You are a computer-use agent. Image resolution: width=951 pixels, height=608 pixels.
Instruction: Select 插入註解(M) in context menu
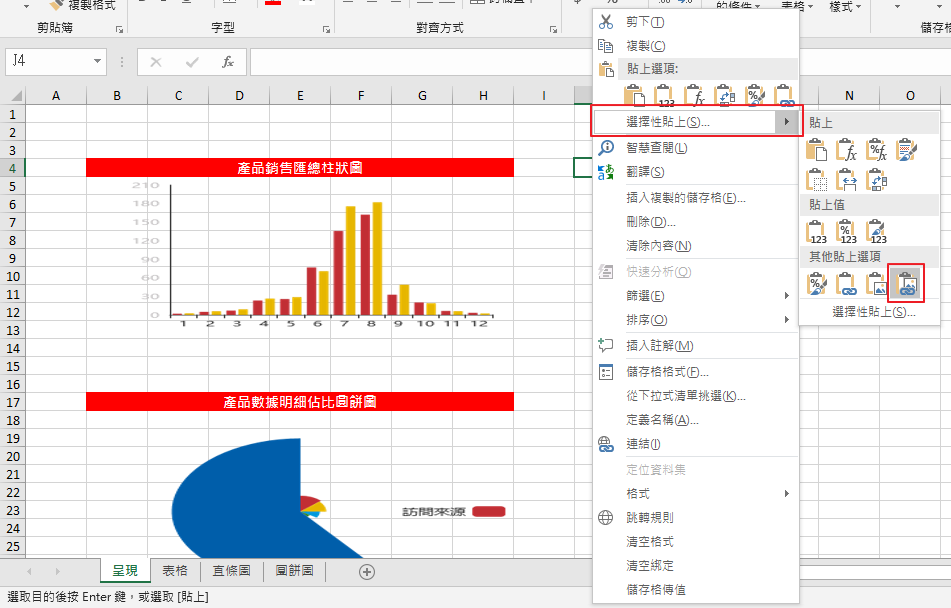coord(659,346)
